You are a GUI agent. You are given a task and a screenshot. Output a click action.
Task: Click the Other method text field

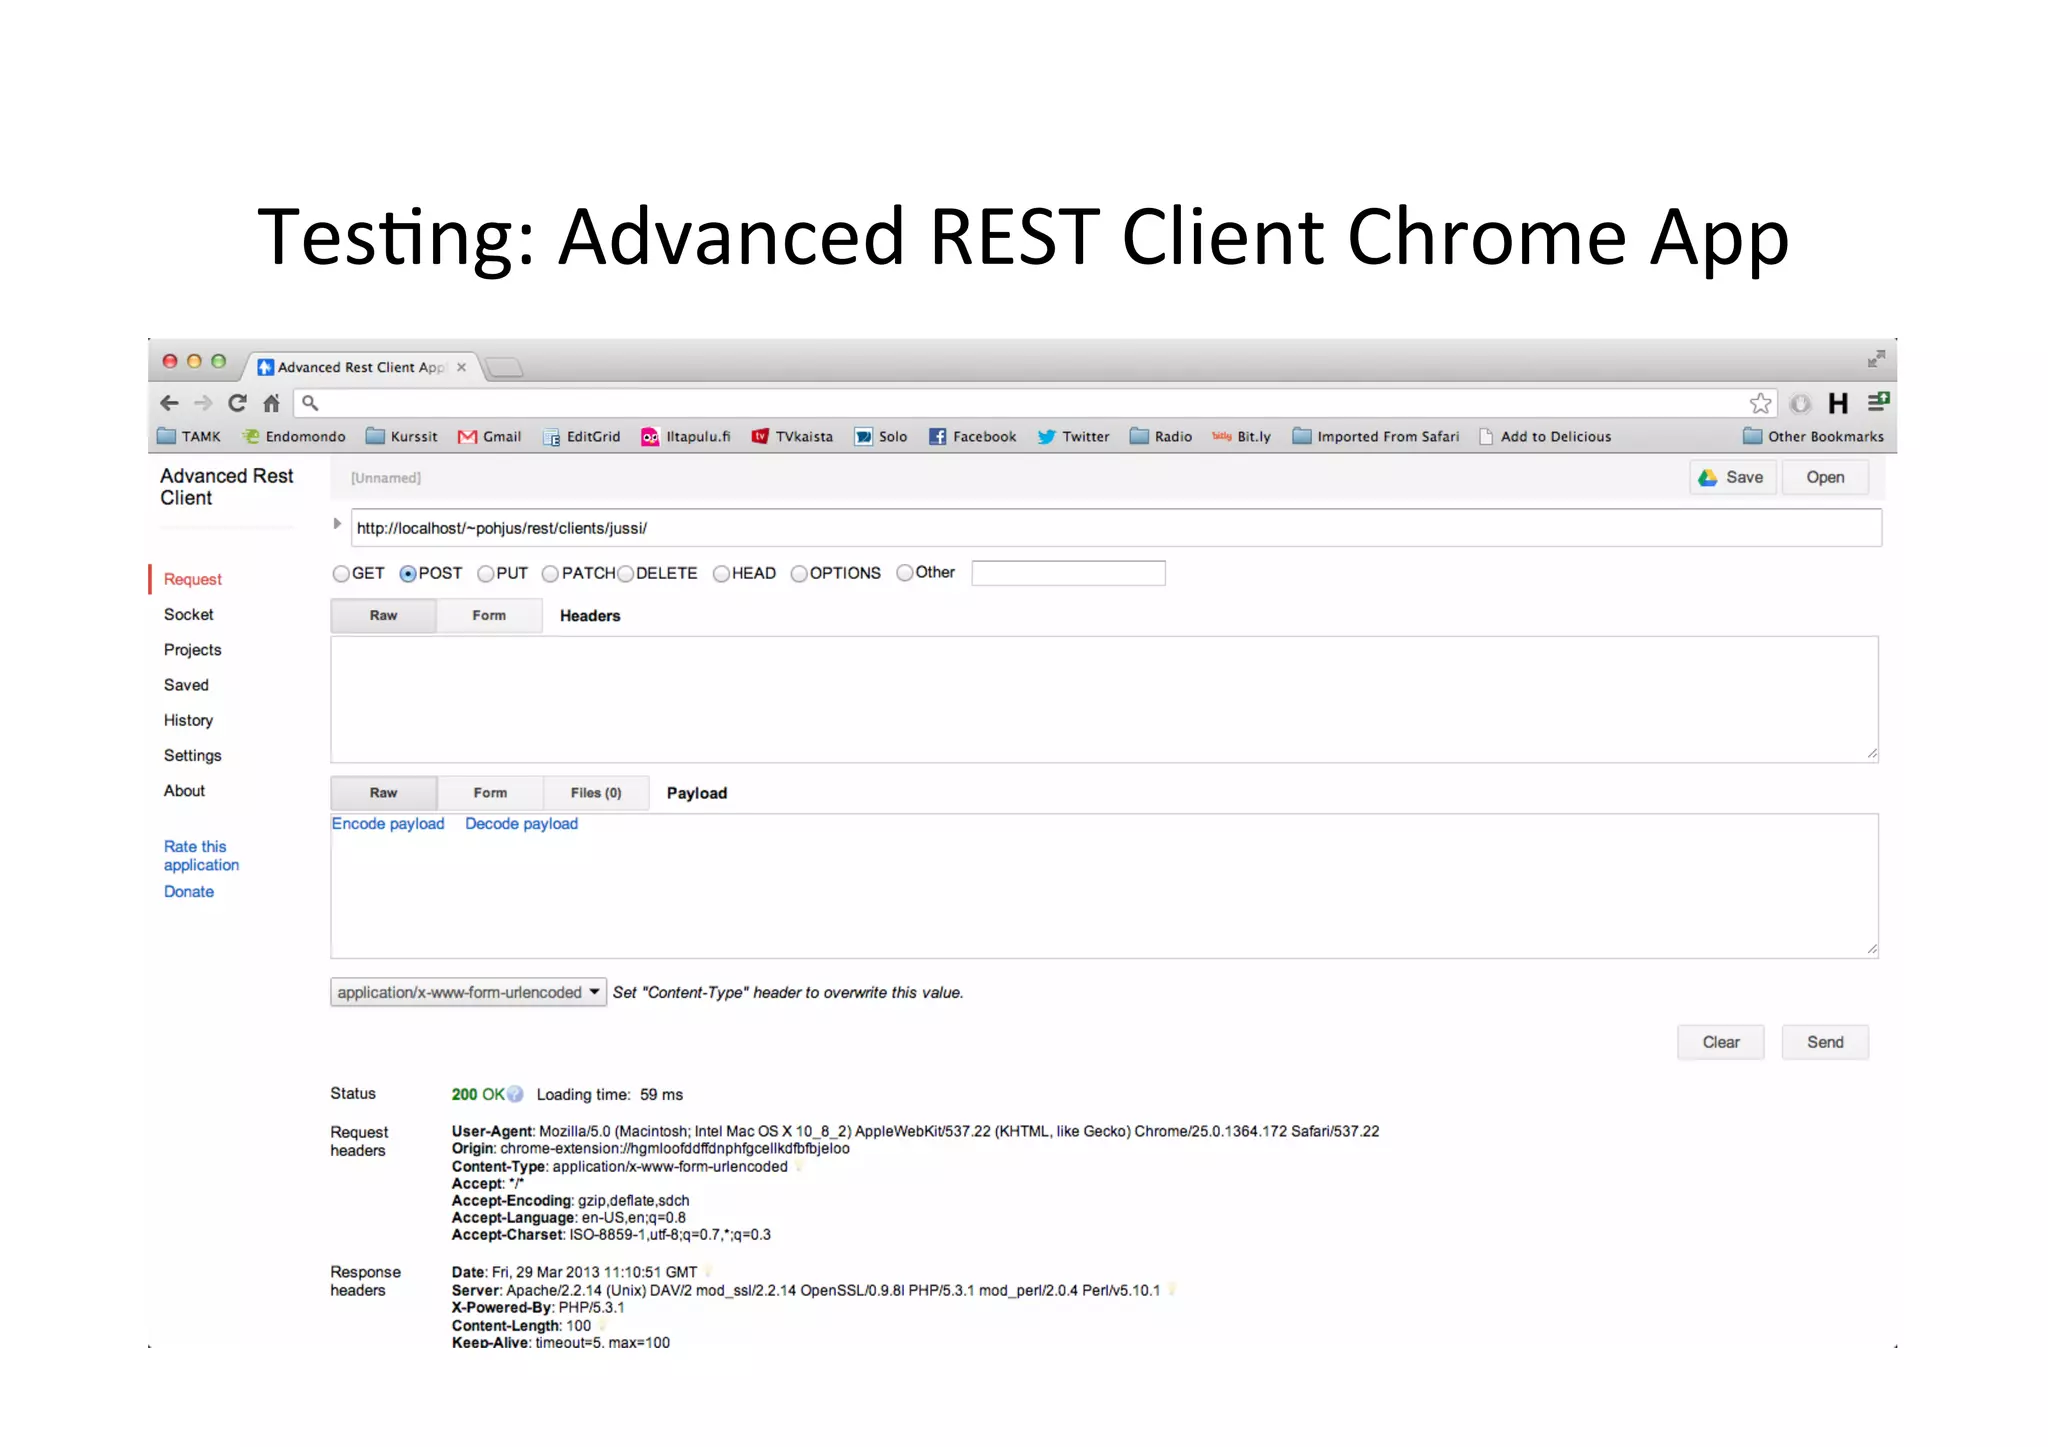coord(1068,573)
